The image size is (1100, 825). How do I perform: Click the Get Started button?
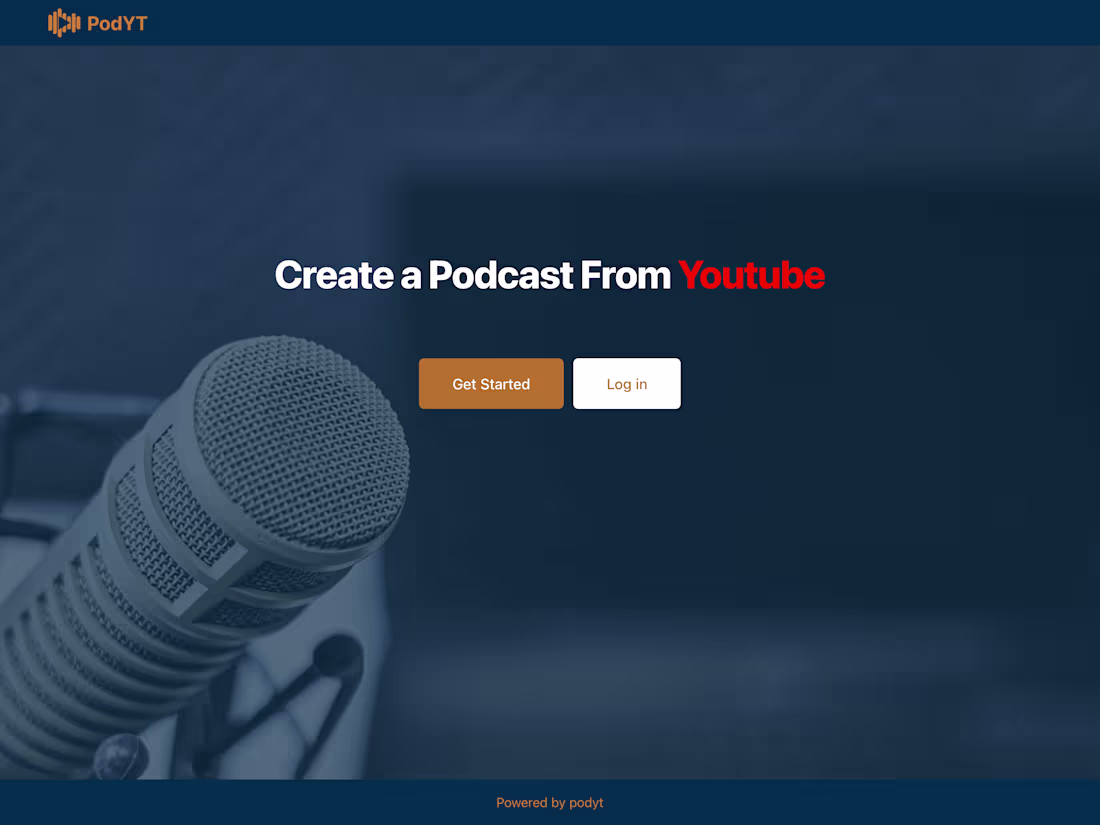[491, 384]
